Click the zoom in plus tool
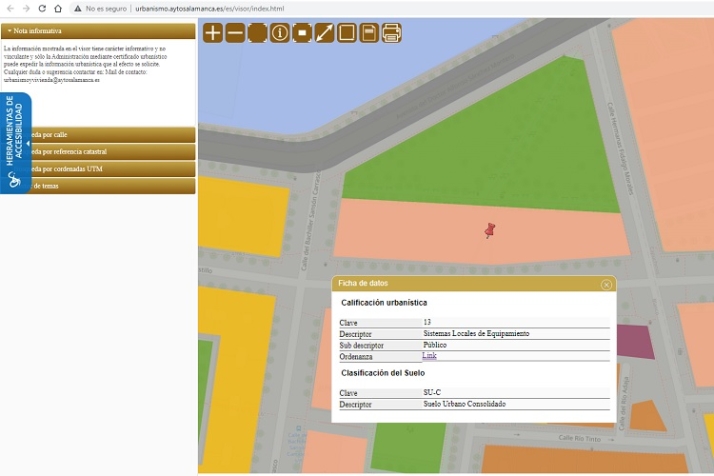714x476 pixels. coord(213,33)
